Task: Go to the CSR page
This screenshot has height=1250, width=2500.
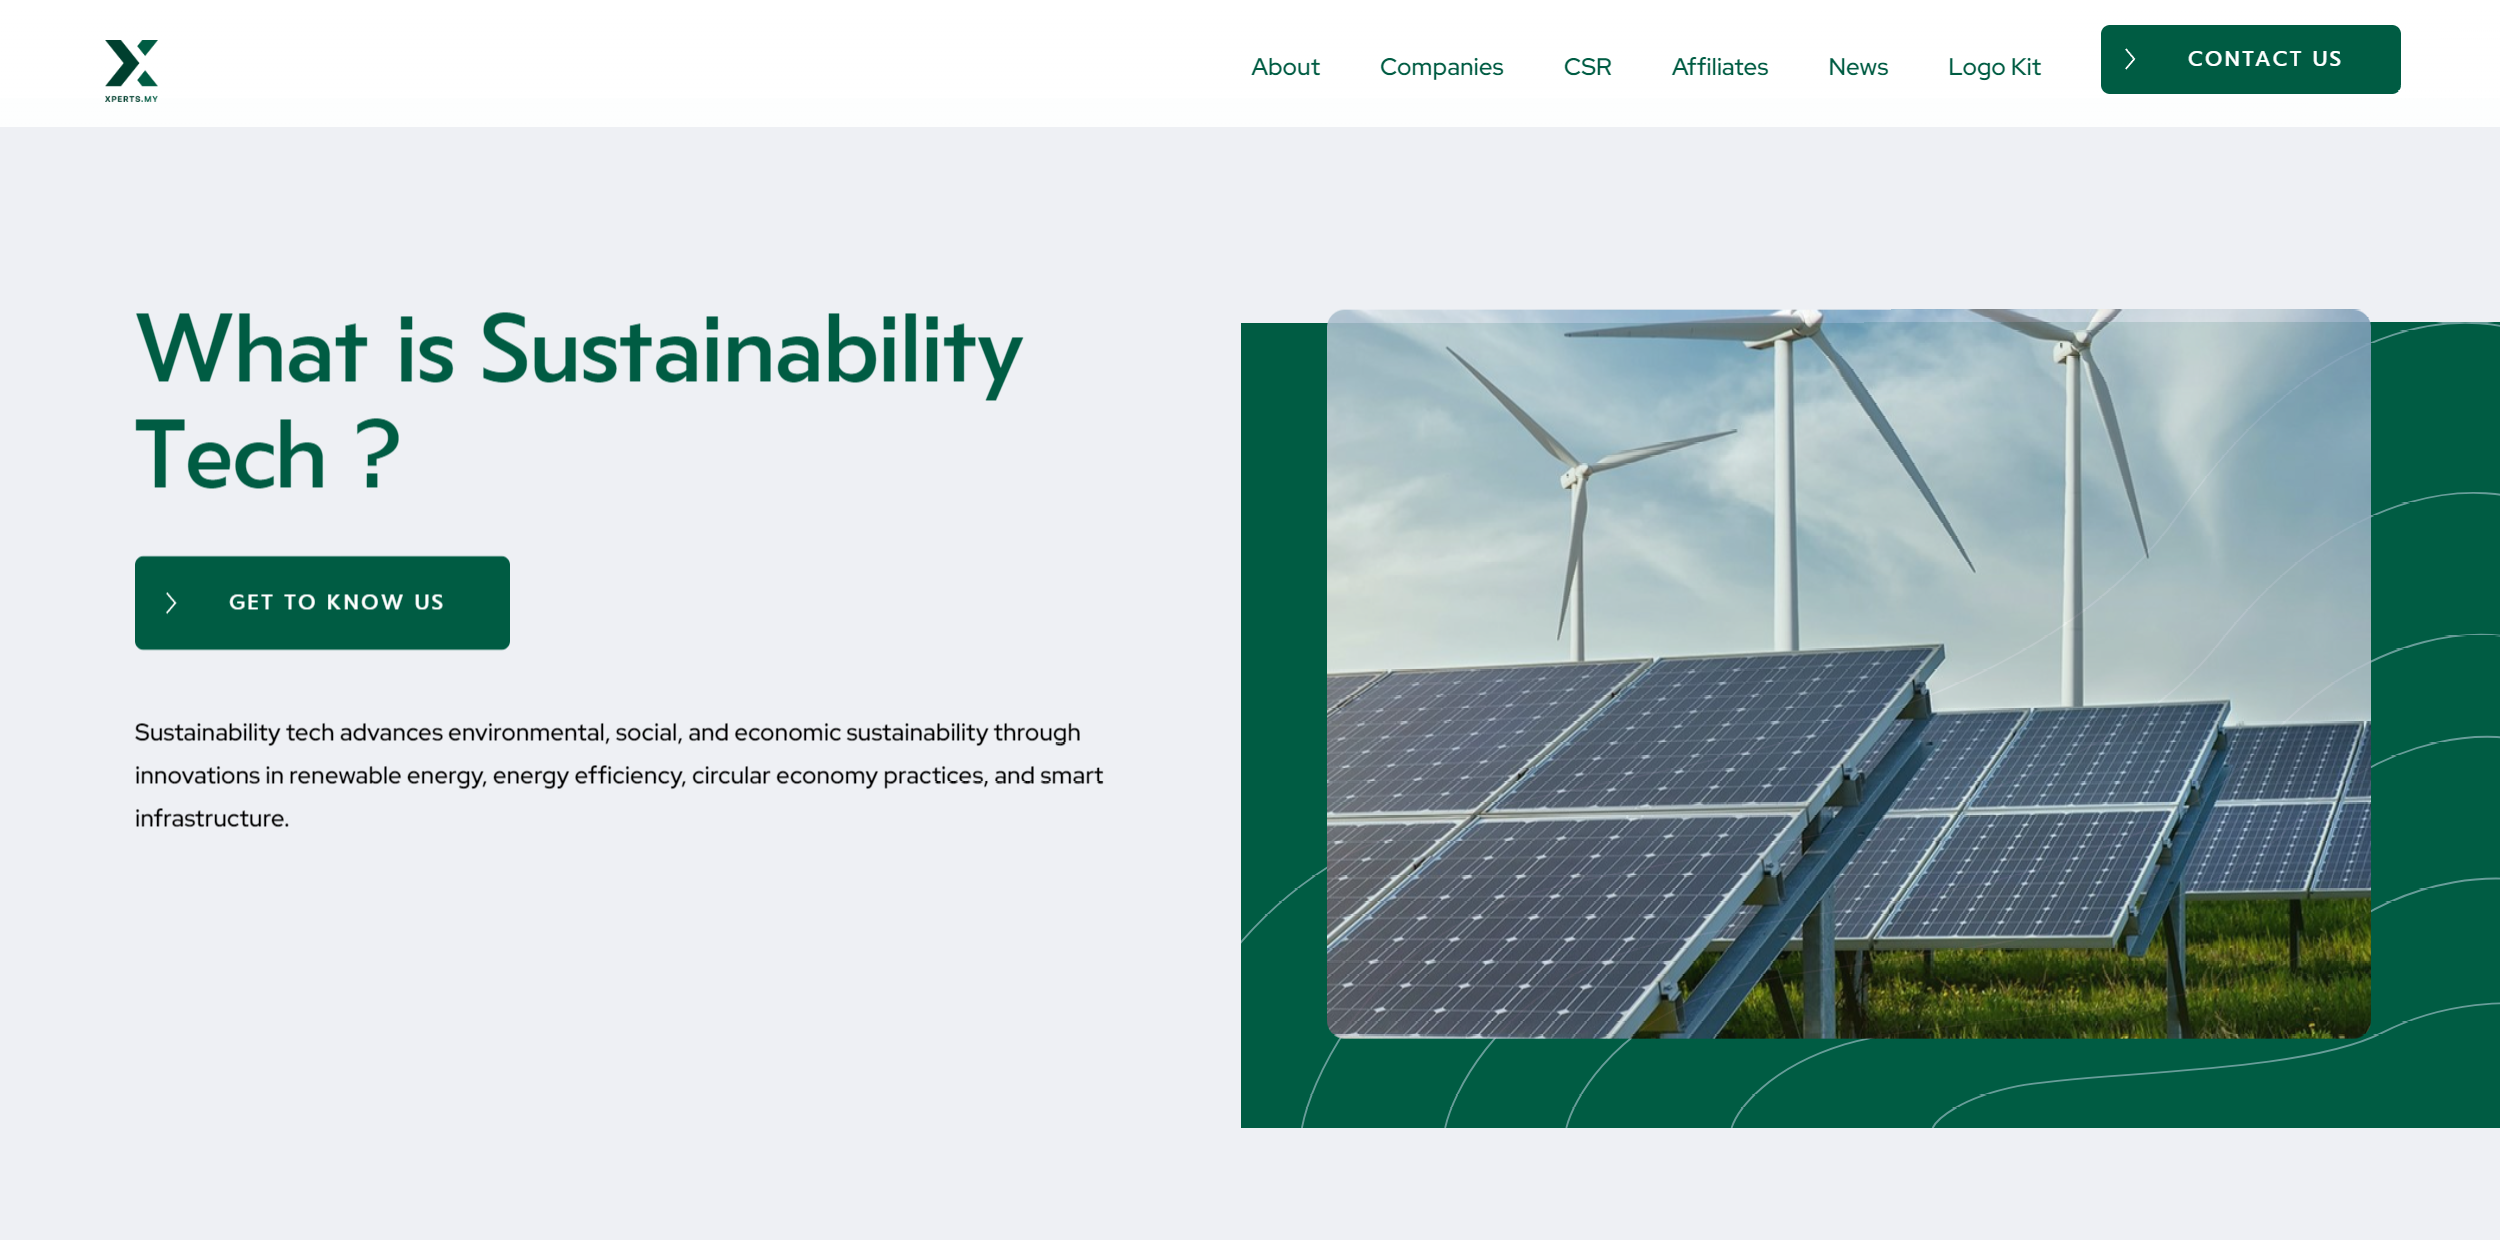Action: [1587, 67]
